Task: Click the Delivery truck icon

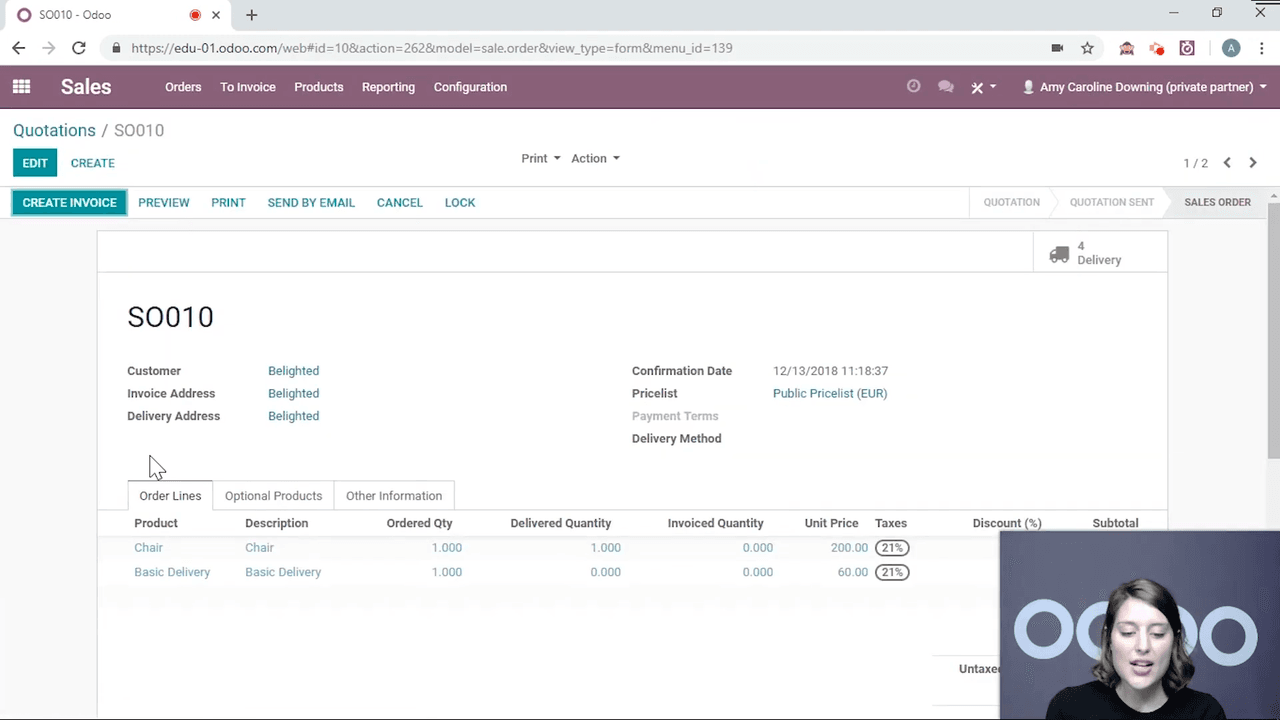Action: point(1059,254)
